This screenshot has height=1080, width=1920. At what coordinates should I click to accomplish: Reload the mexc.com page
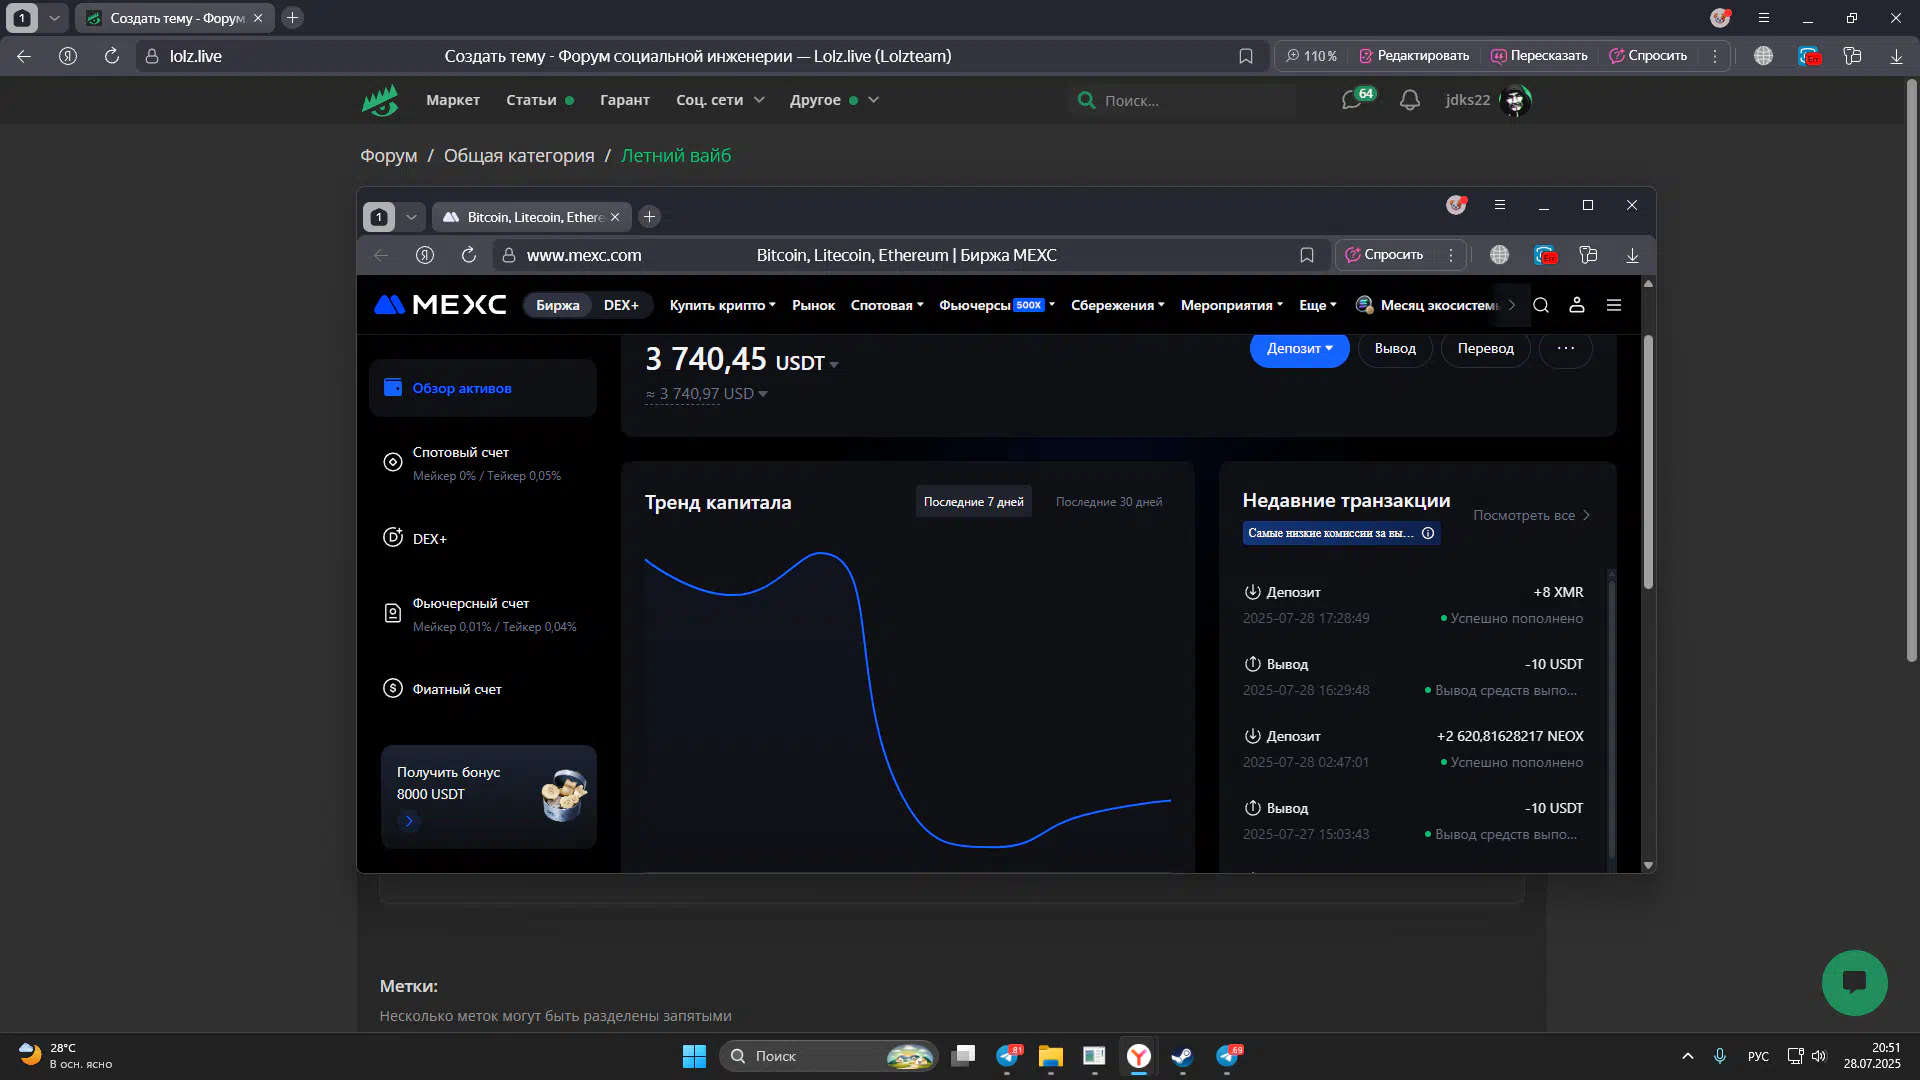click(x=469, y=255)
